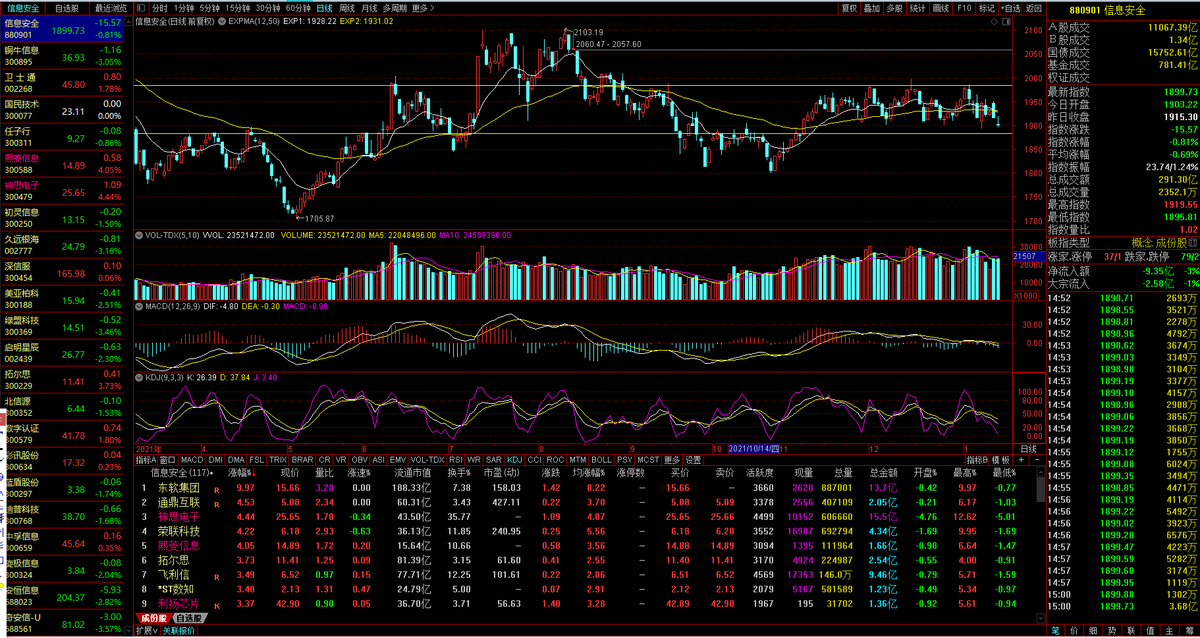The height and width of the screenshot is (638, 1200).
Task: Click the 返回 button
Action: [1034, 7]
